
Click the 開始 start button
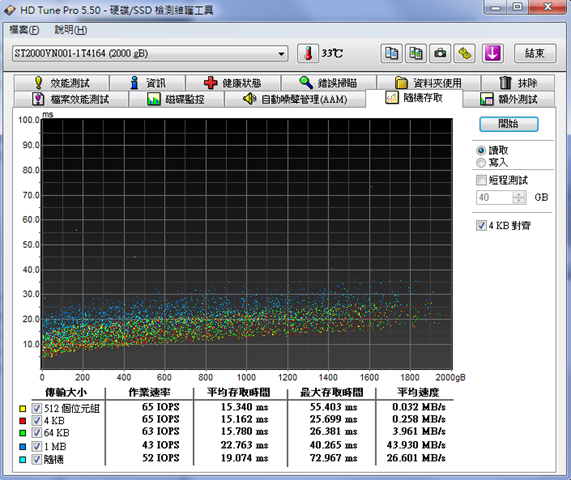click(508, 124)
